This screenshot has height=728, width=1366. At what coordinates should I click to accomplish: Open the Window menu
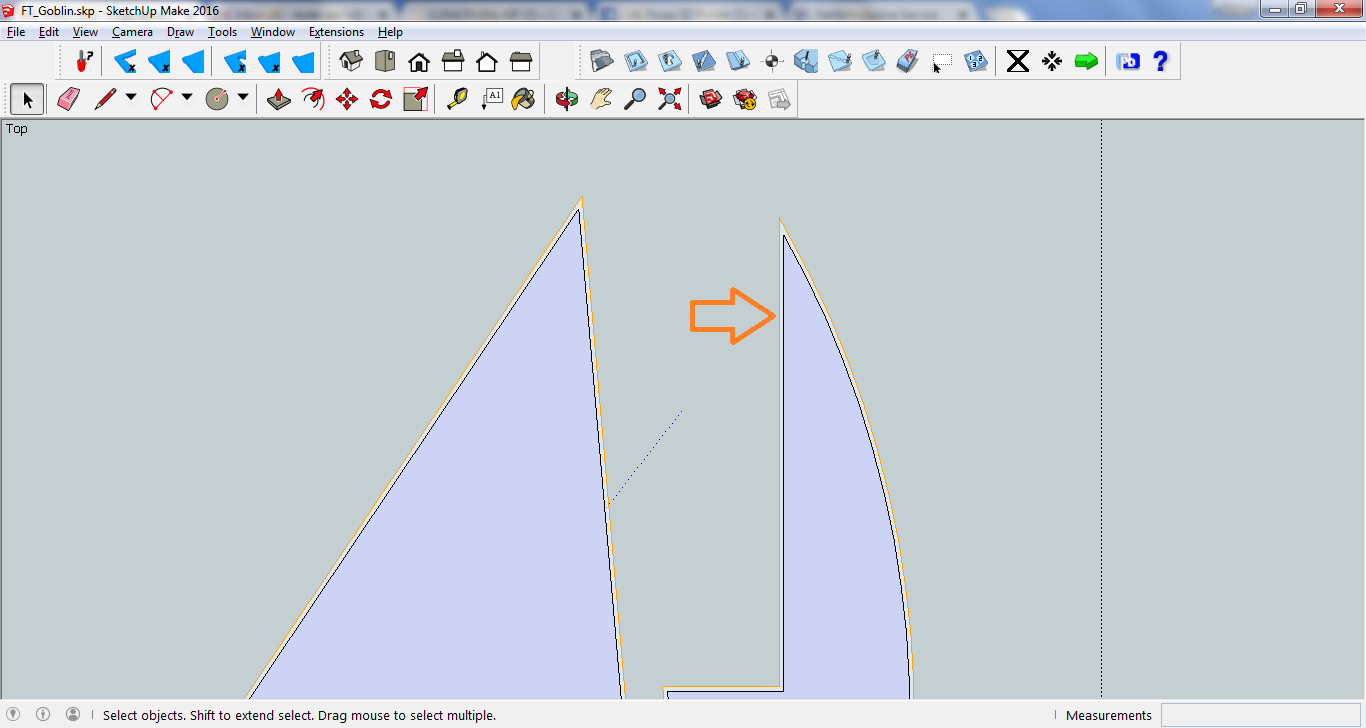(272, 32)
